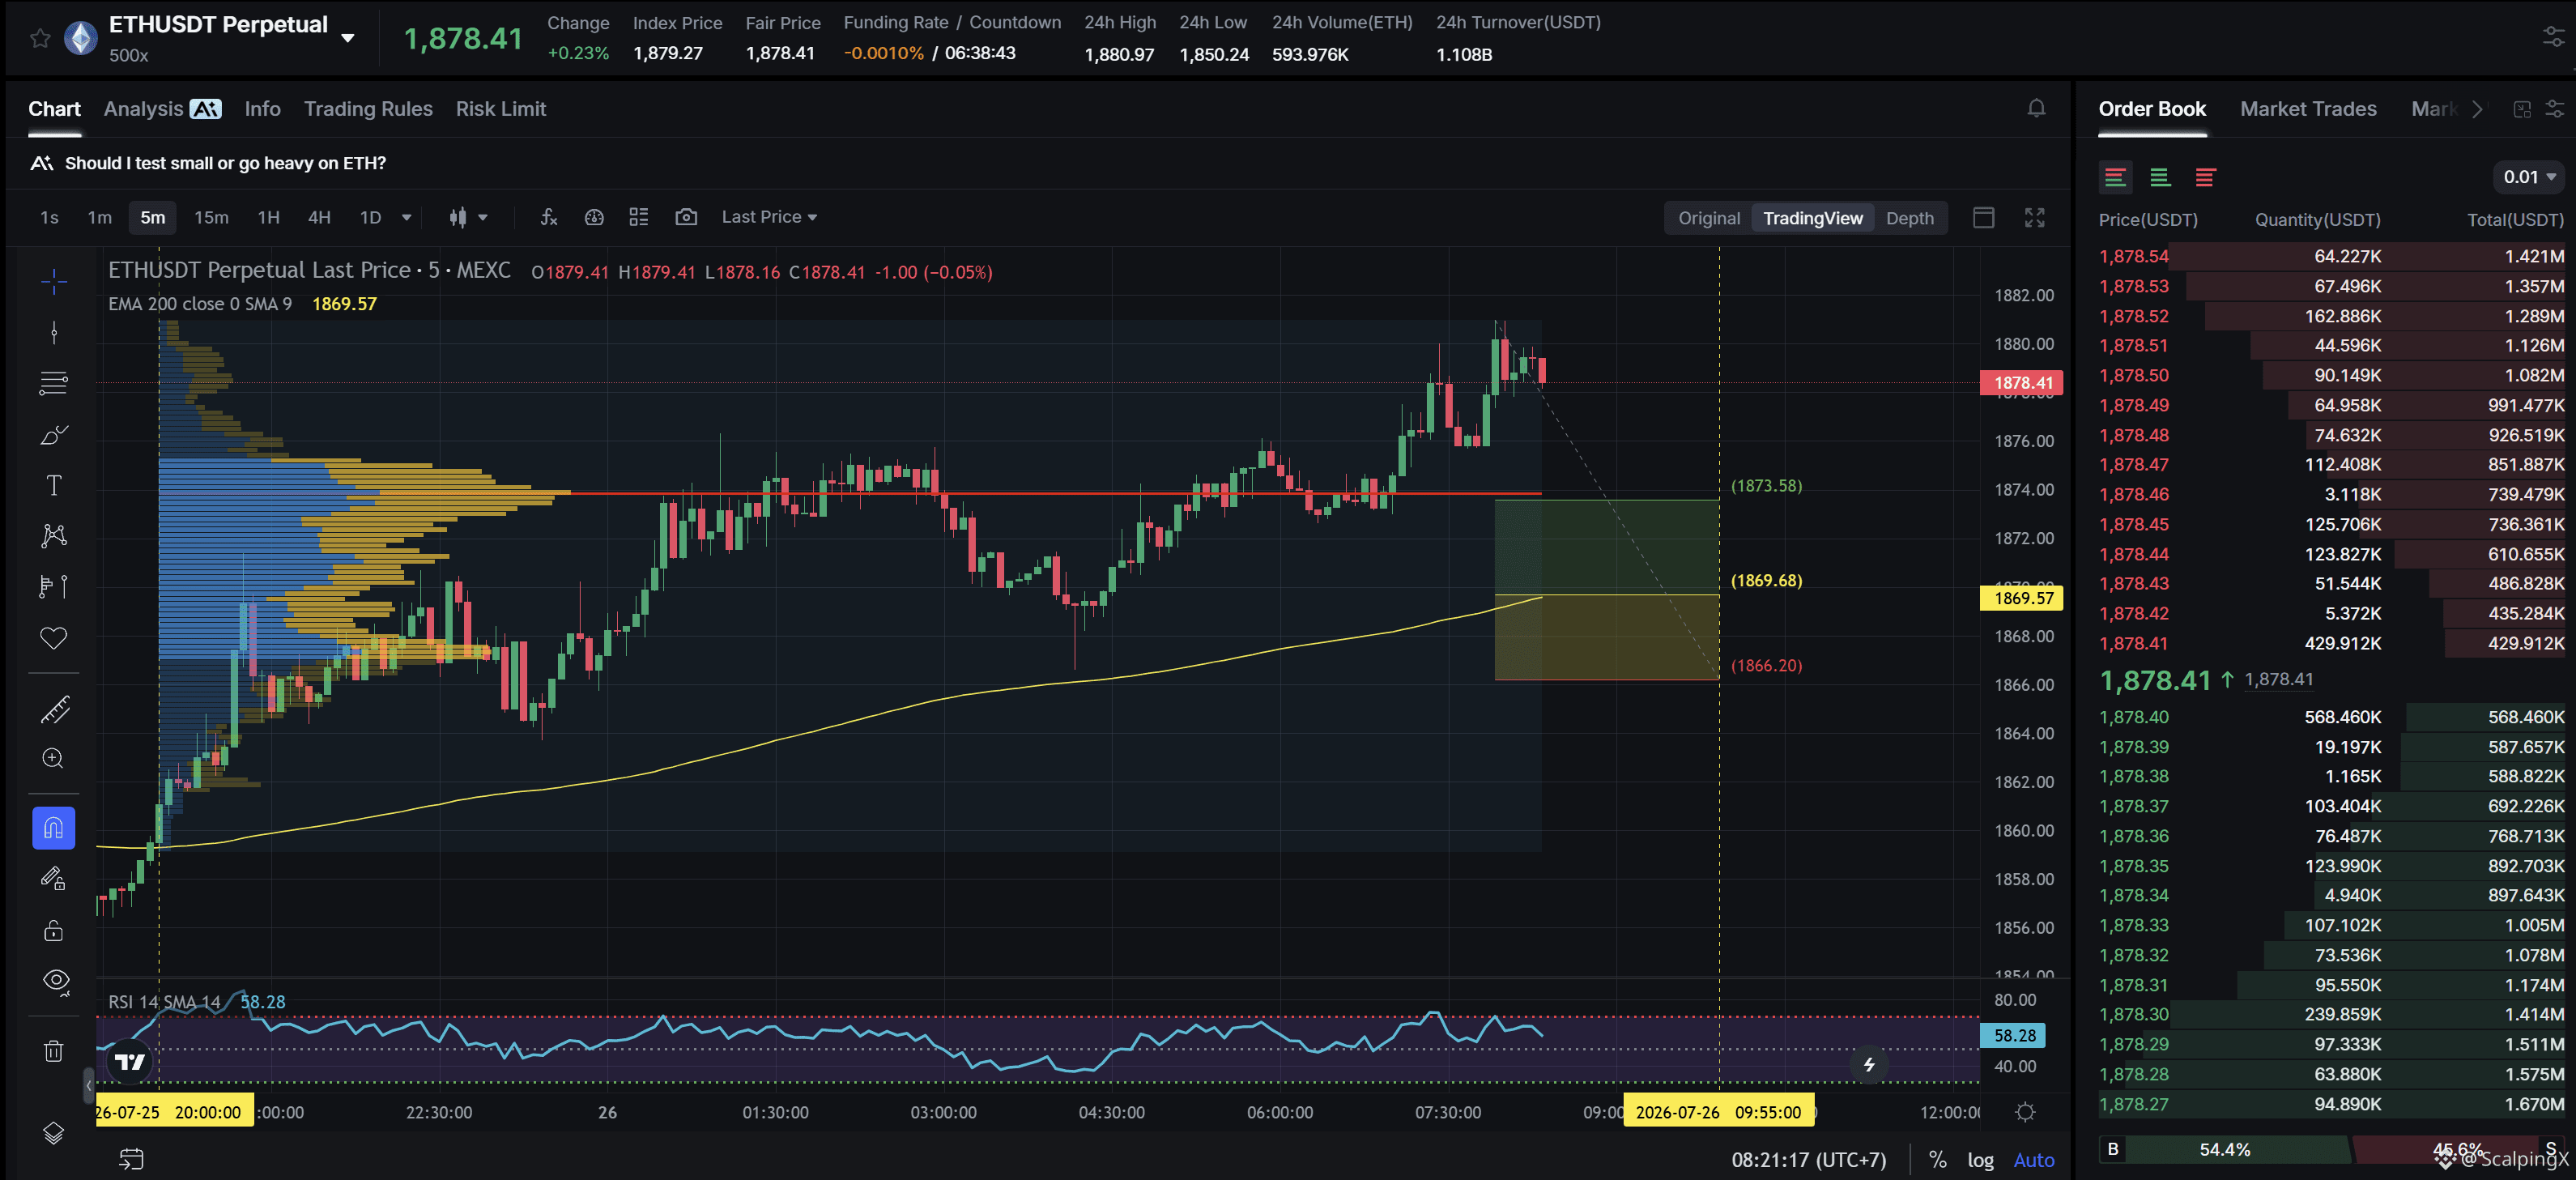Toggle magnet mode in drawing toolbar

[x=54, y=828]
